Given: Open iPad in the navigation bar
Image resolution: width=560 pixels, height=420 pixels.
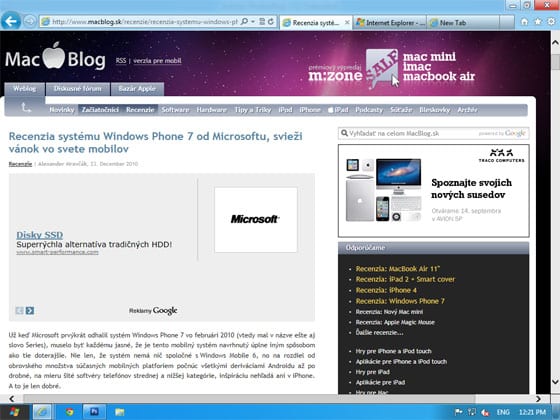Looking at the screenshot, I should pos(338,110).
